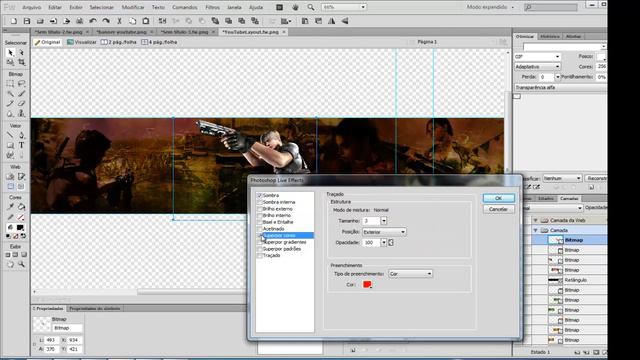The image size is (640, 360).
Task: Click Cancelar in Photoshop Live Effects dialog
Action: [x=498, y=209]
